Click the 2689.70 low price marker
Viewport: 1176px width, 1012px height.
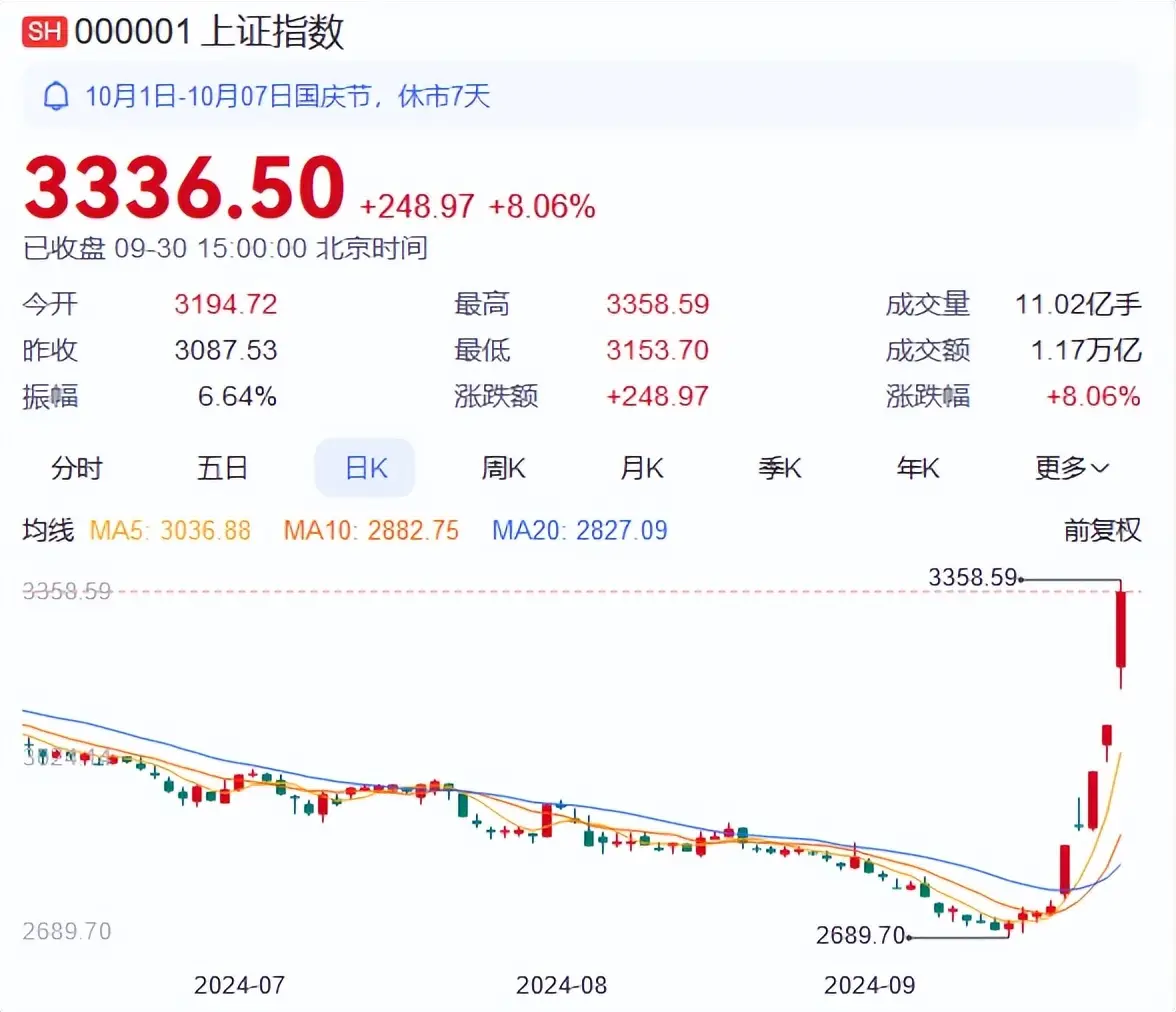[861, 937]
